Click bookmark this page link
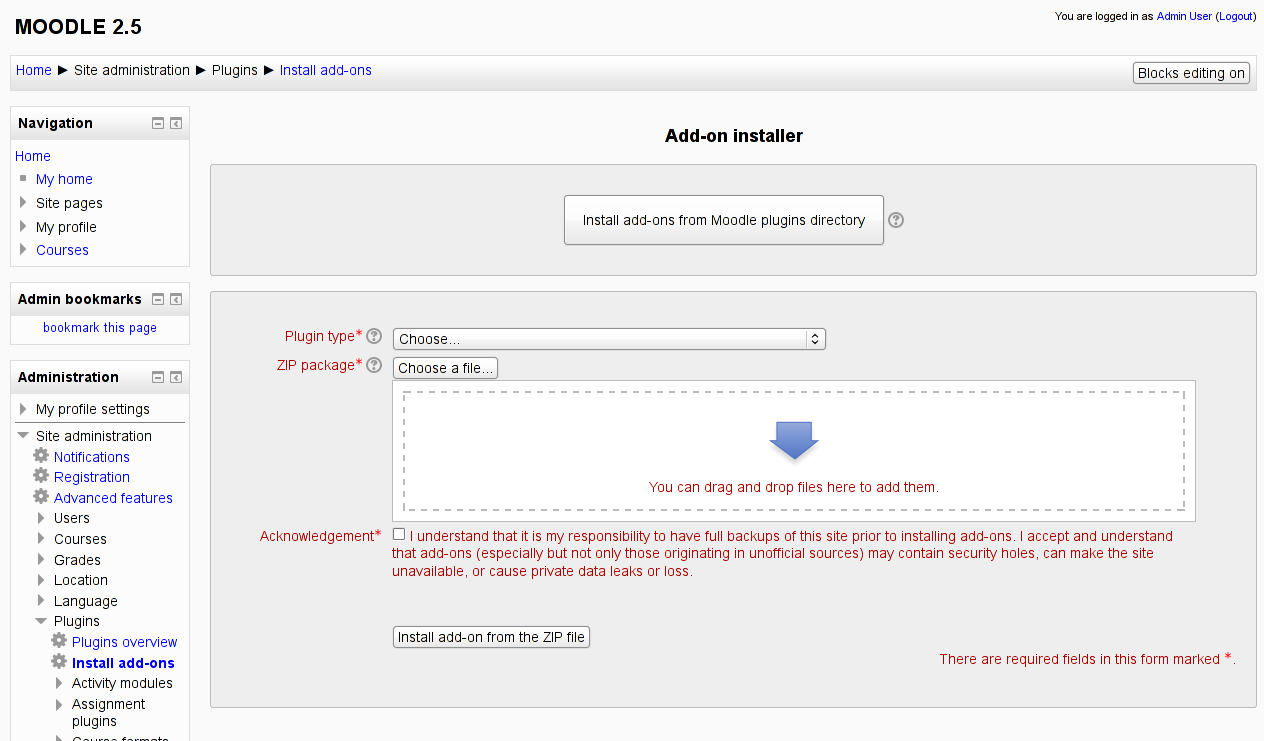 (x=100, y=328)
